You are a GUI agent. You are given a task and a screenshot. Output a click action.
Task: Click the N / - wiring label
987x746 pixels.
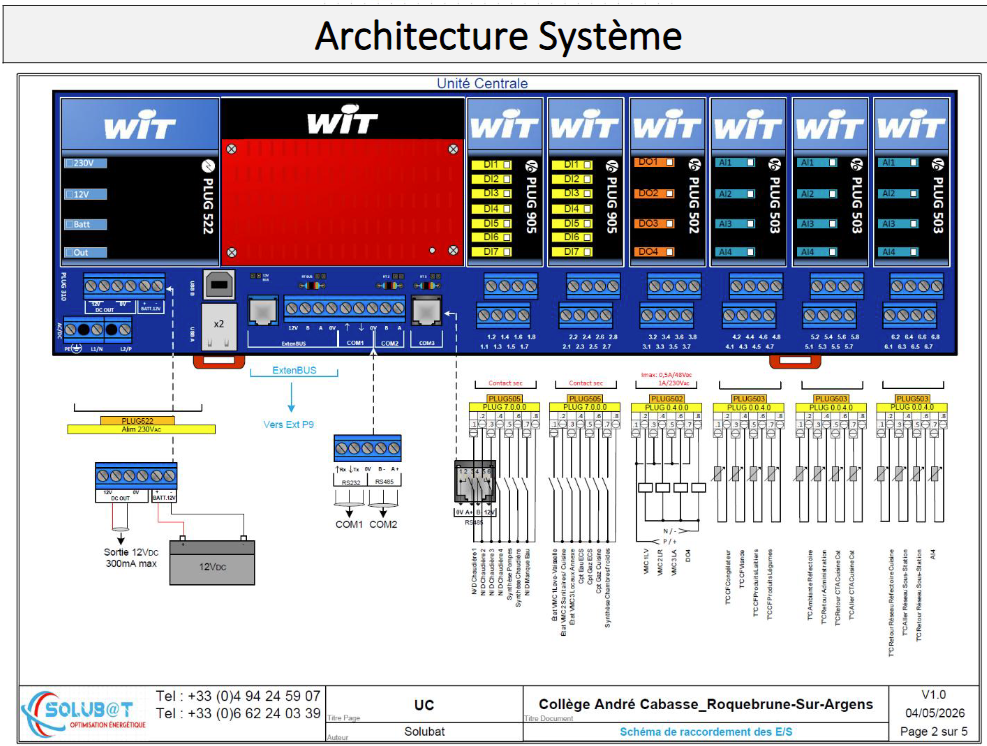670,531
